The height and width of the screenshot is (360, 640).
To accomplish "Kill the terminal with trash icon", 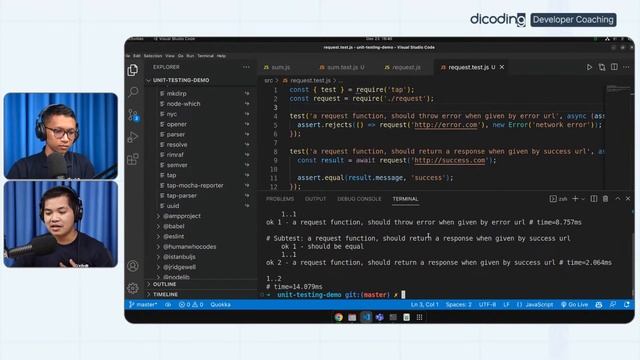I will tap(606, 199).
